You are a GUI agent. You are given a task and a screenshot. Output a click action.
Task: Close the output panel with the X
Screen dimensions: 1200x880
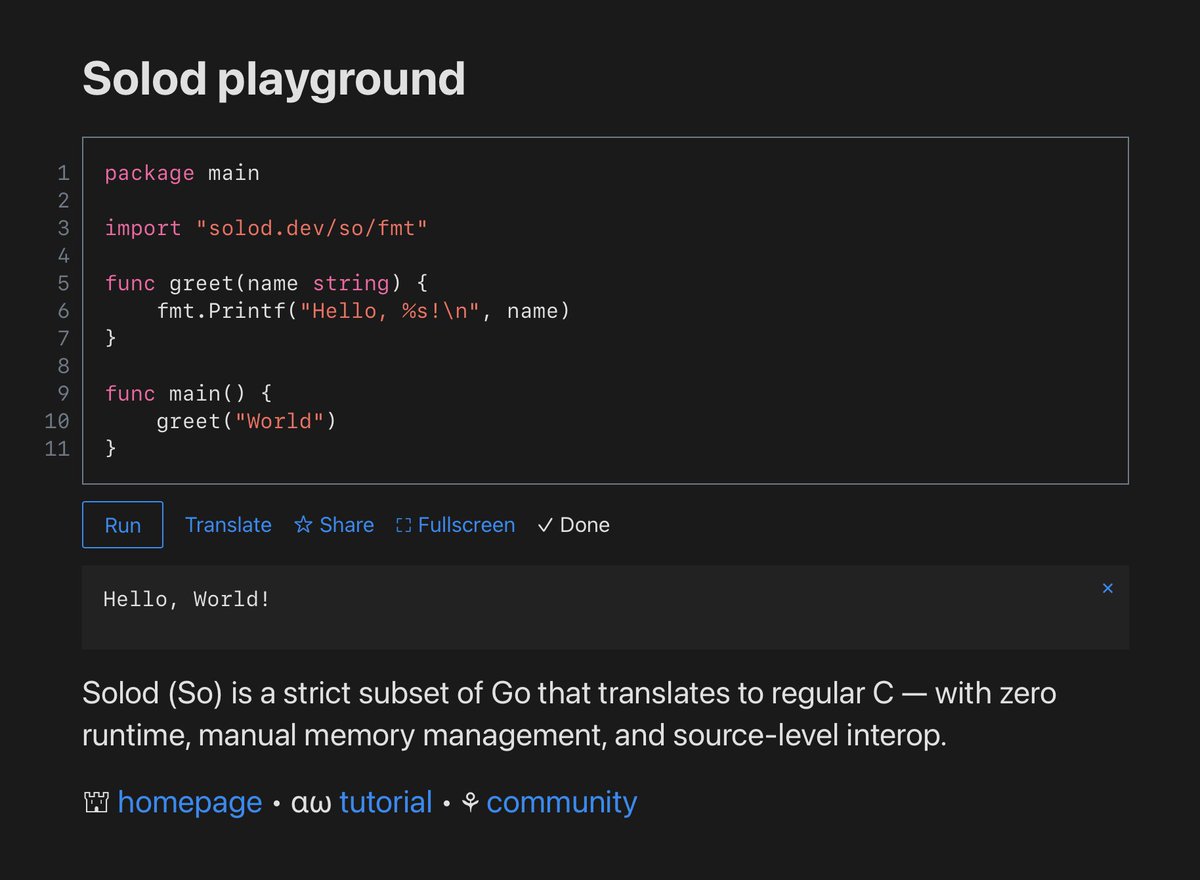1107,588
